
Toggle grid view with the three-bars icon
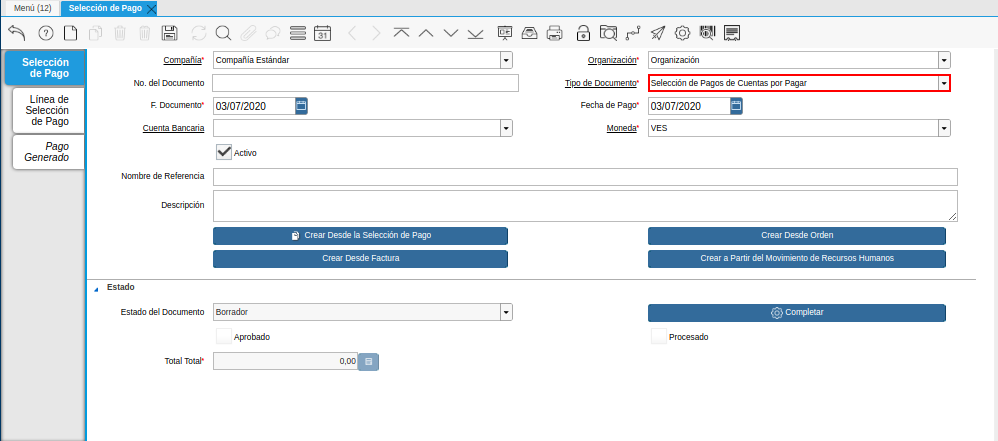(x=297, y=33)
